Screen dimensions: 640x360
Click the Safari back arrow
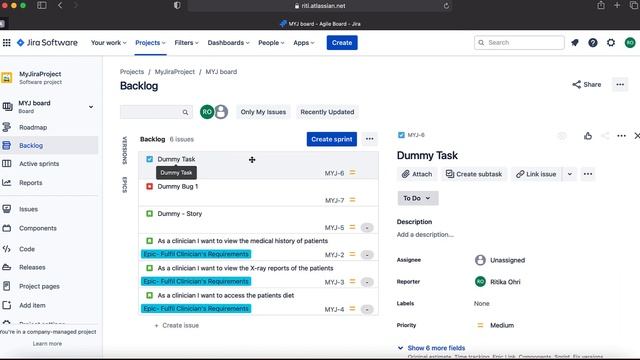click(60, 6)
